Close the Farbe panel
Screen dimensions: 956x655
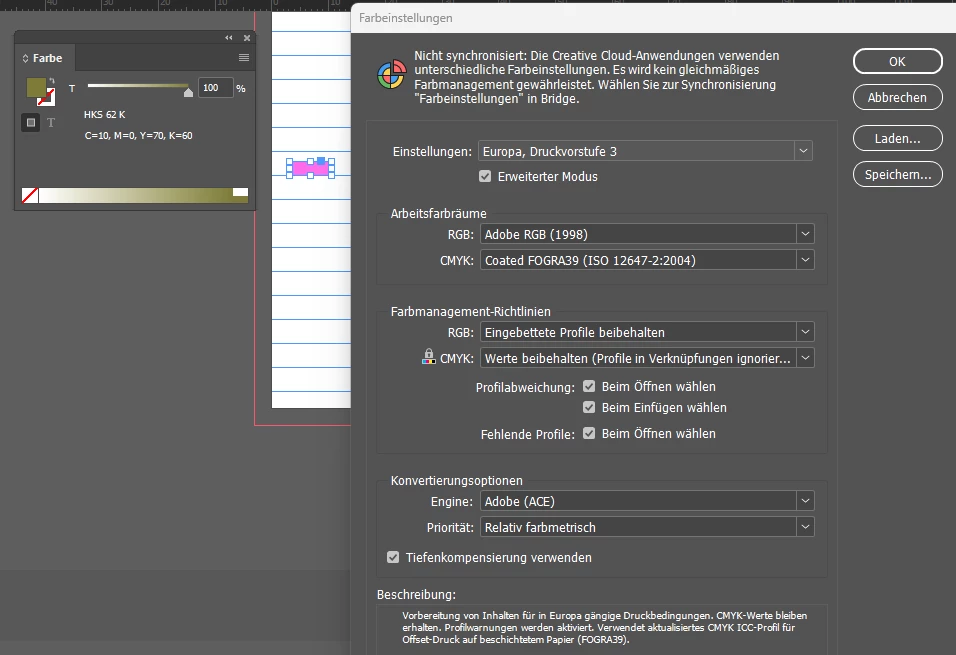[x=247, y=38]
